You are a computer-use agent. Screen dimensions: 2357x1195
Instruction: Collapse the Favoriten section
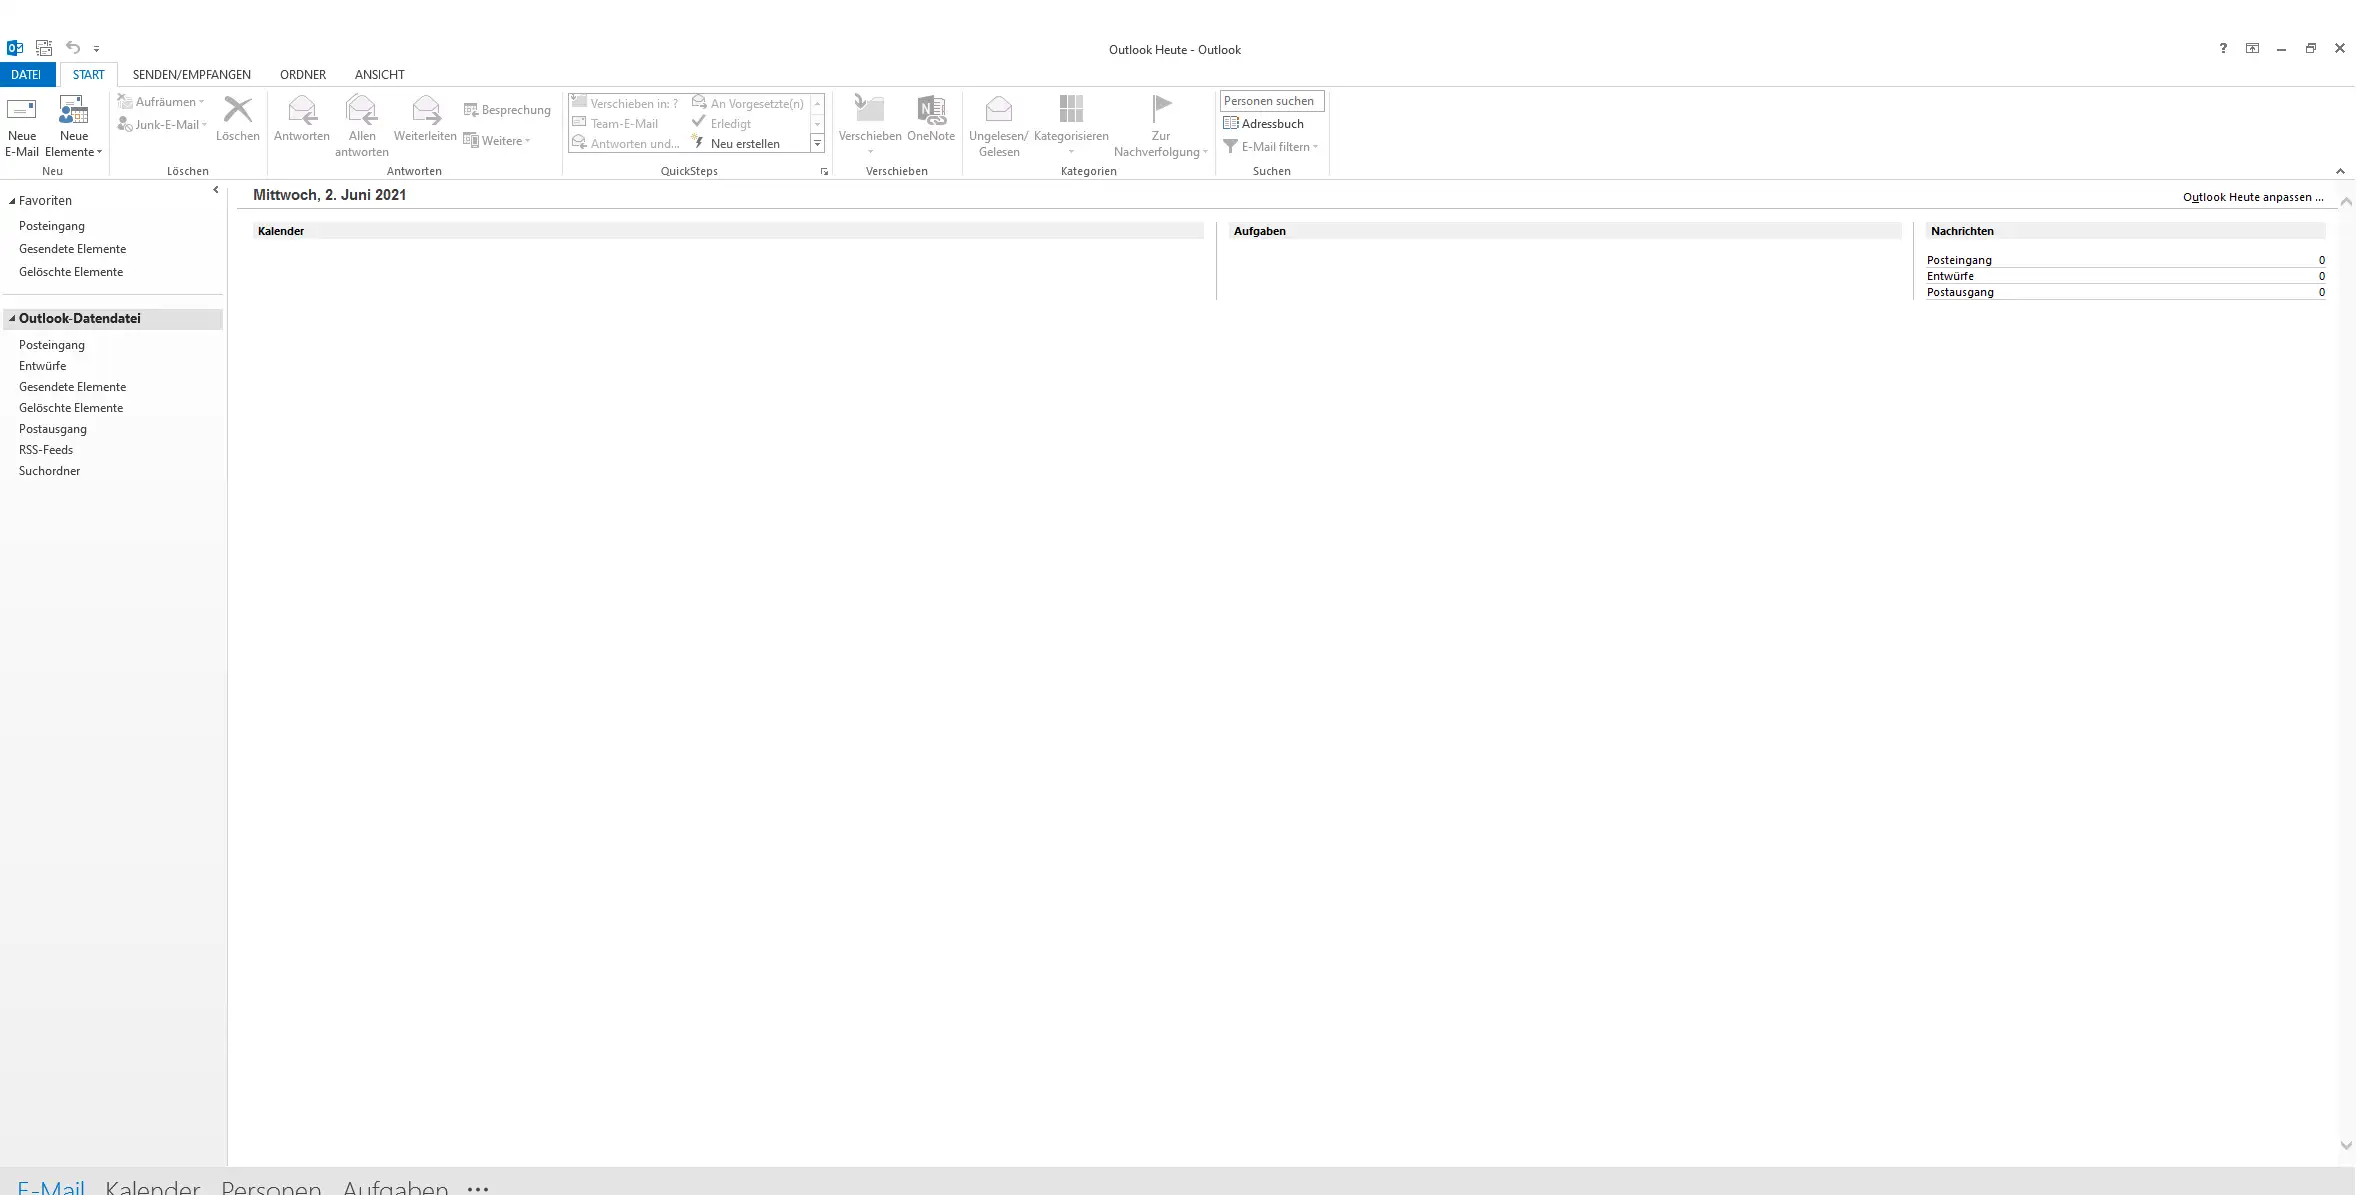(x=12, y=201)
